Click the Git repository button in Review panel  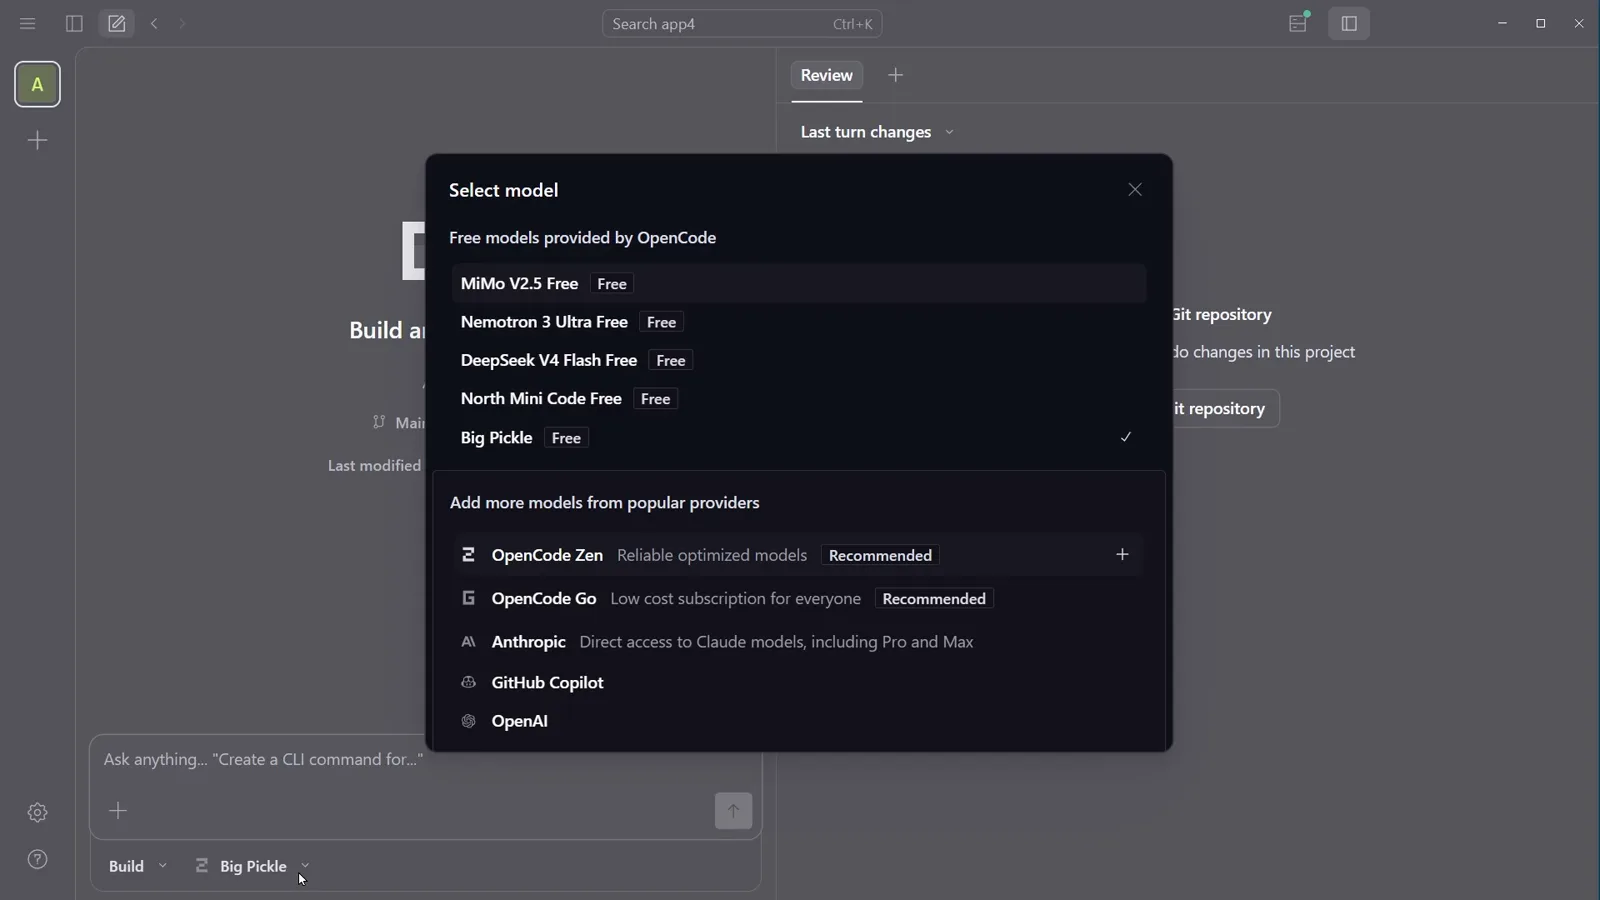click(x=1225, y=408)
